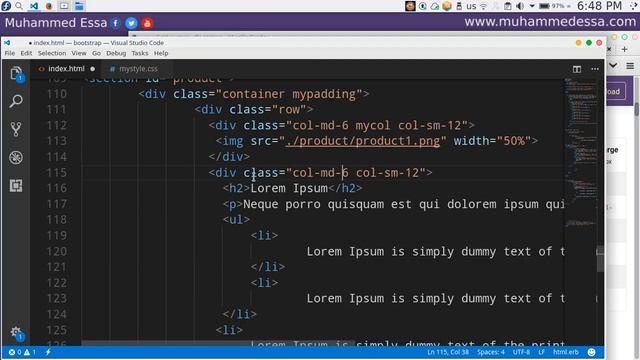Click UTF-8 encoding in status bar
The image size is (640, 360).
521,352
